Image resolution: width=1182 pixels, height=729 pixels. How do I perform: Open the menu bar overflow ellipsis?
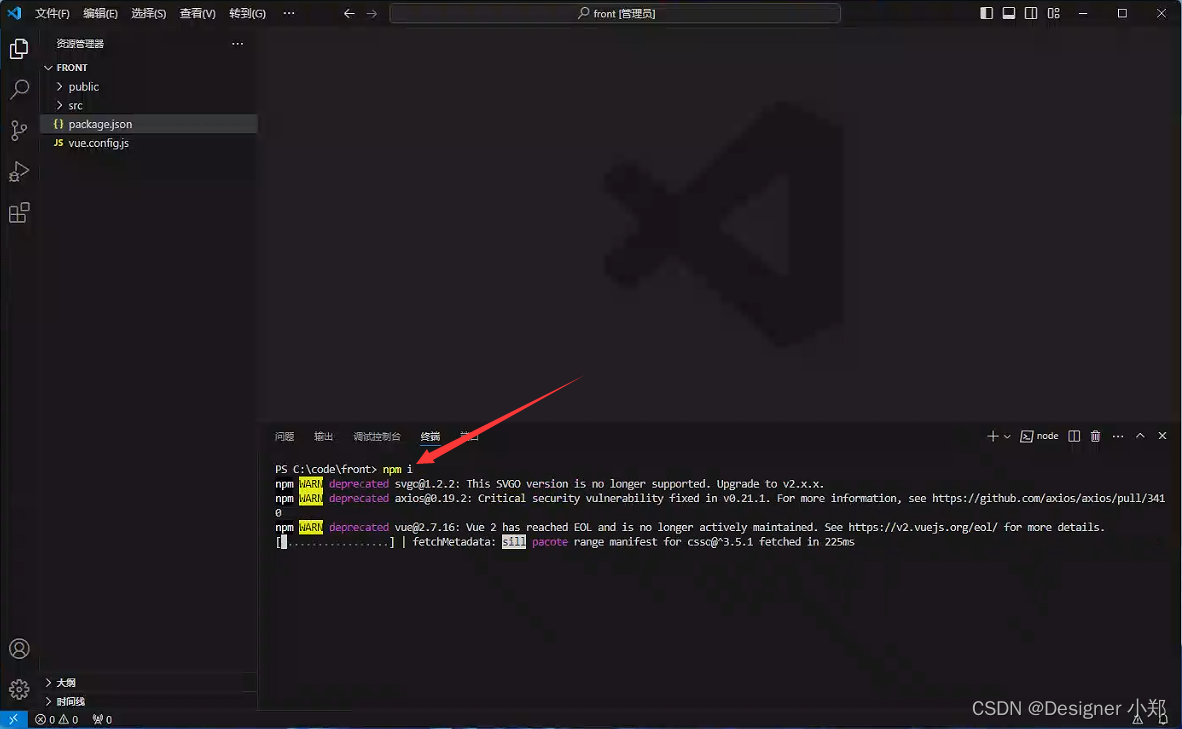point(289,14)
